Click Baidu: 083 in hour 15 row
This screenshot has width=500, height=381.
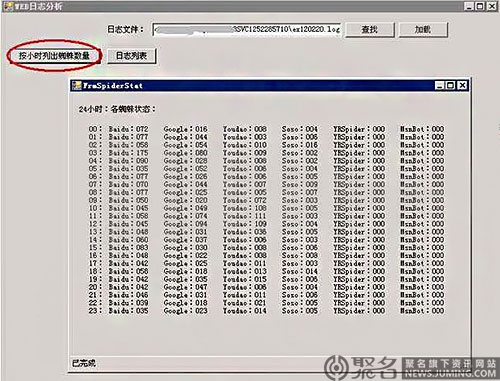[128, 248]
